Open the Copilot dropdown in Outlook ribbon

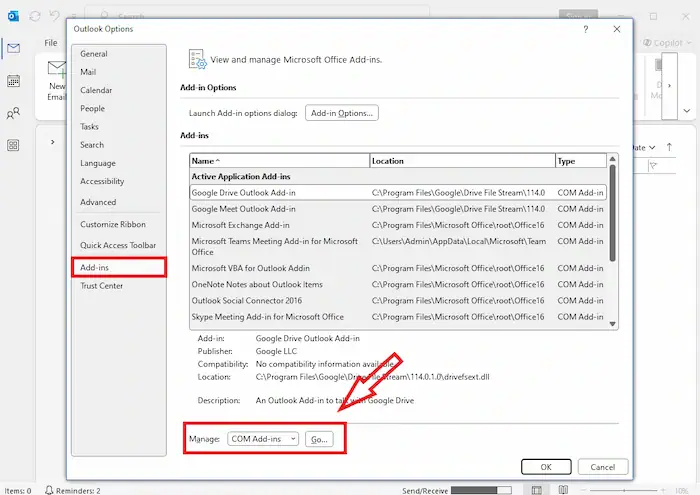(x=667, y=43)
